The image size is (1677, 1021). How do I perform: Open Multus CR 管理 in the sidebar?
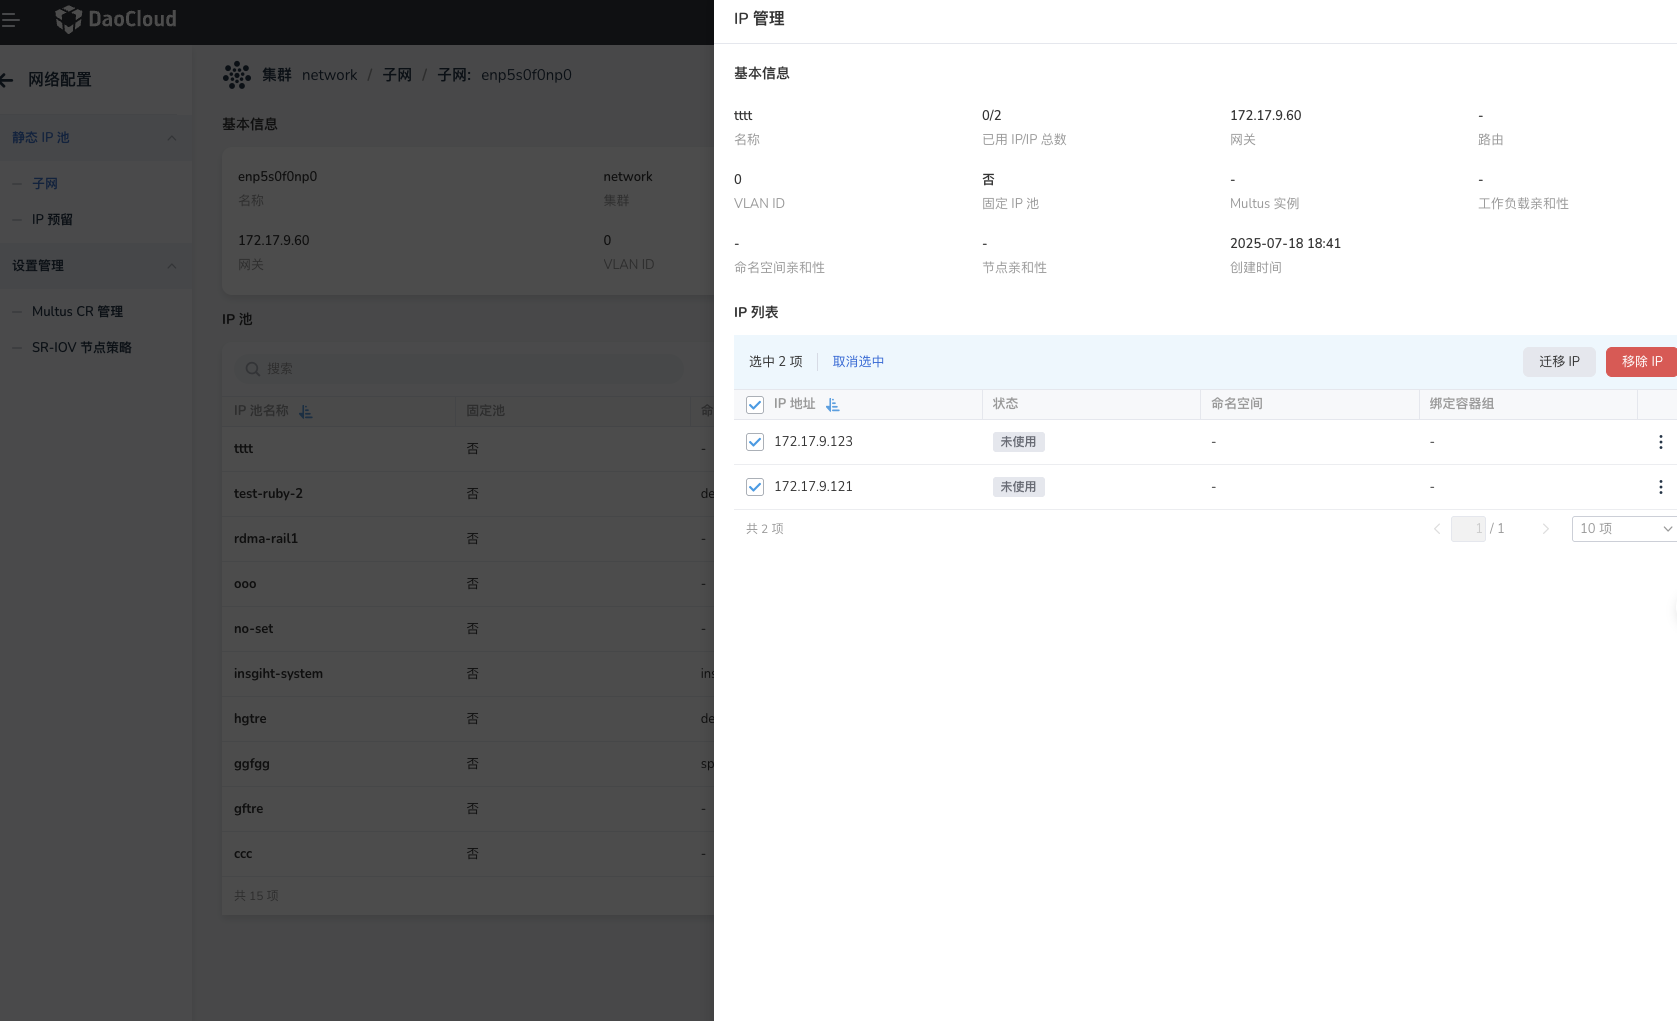click(x=78, y=311)
